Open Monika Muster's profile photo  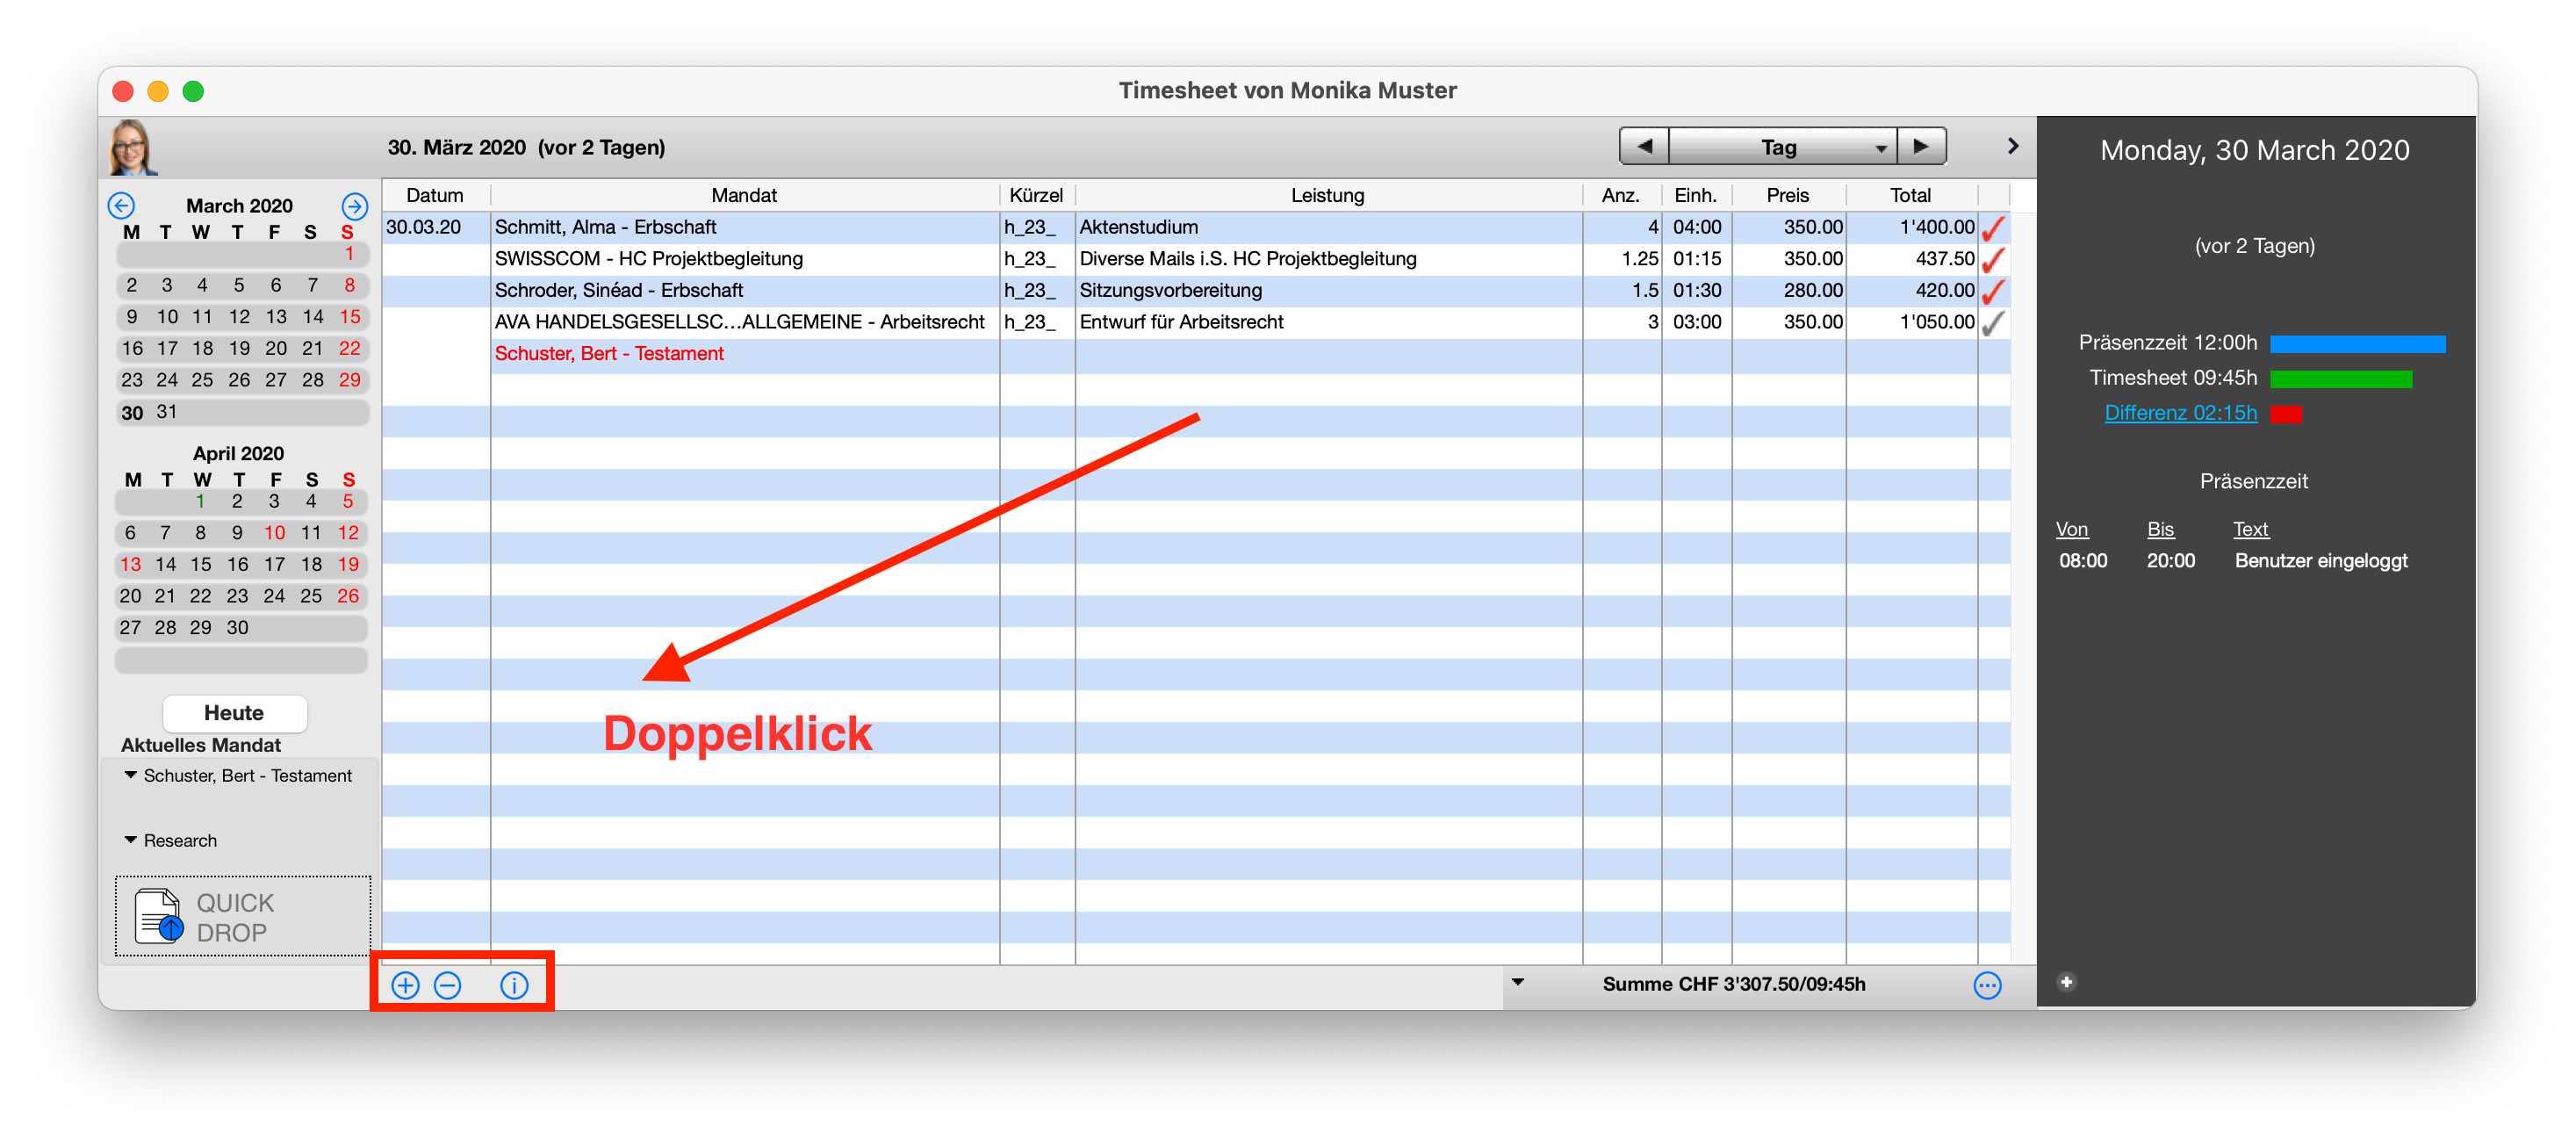tap(132, 148)
